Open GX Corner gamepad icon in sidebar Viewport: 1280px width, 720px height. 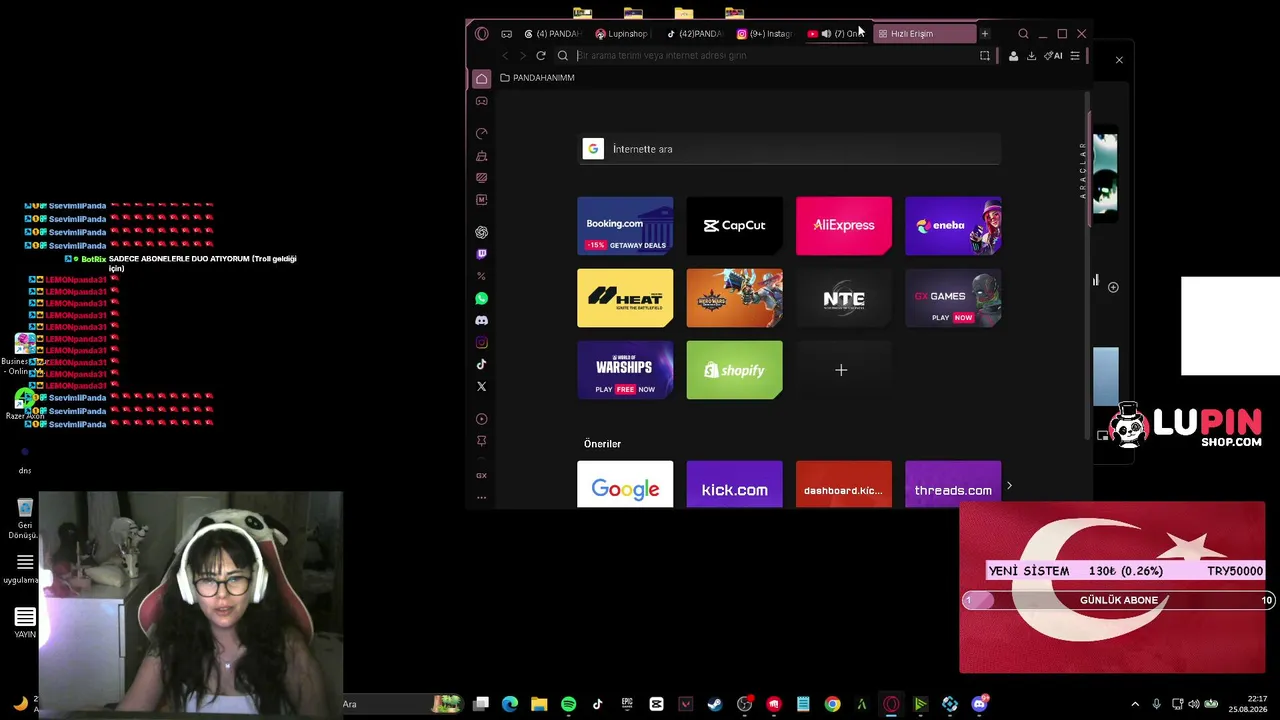point(482,101)
